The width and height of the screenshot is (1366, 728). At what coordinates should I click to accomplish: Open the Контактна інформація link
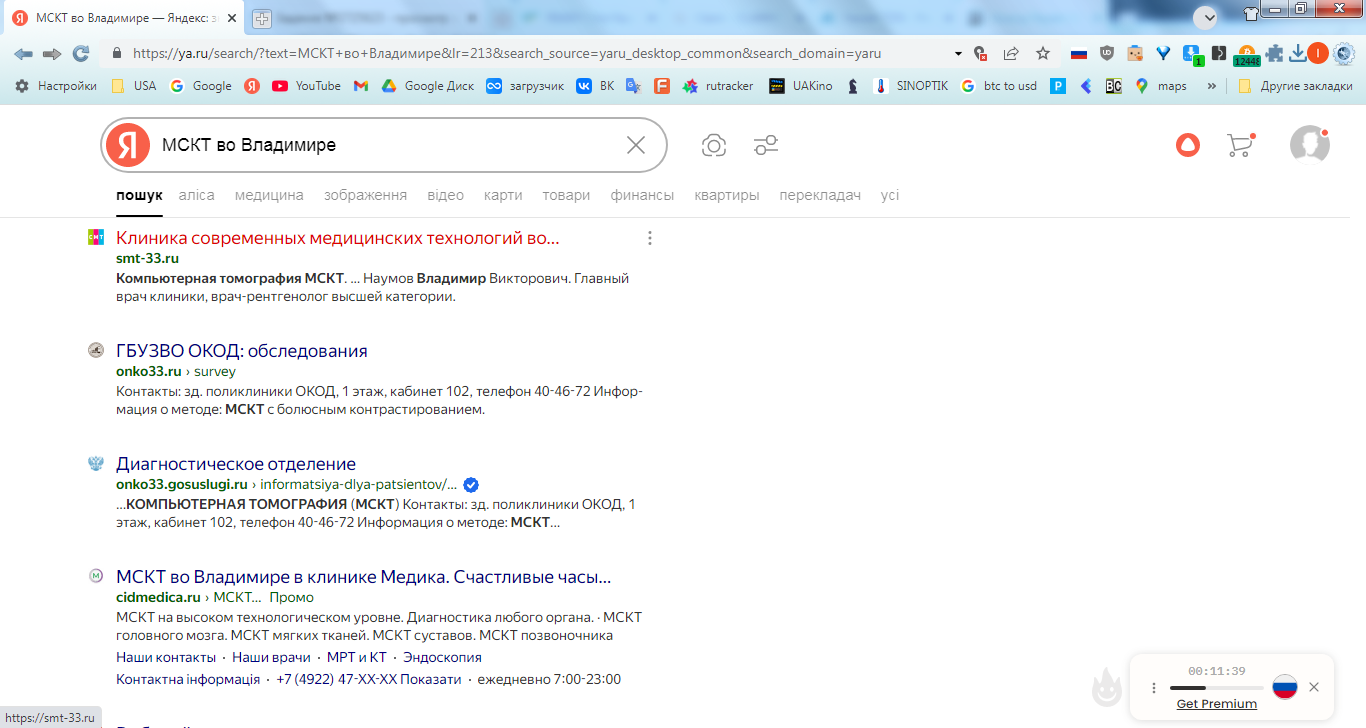(188, 679)
